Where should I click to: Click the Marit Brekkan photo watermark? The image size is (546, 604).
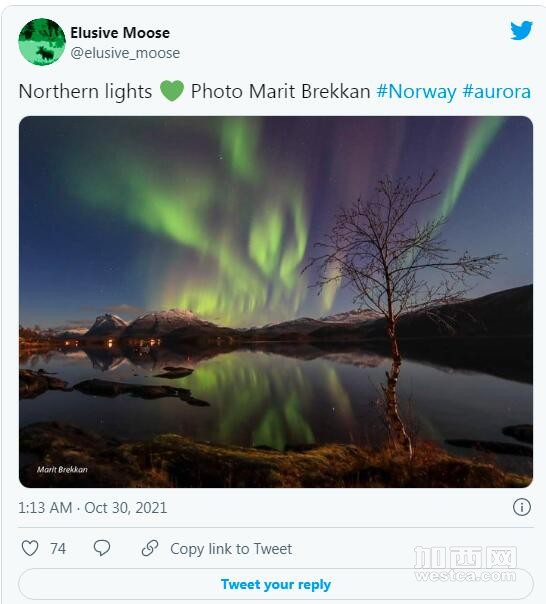pyautogui.click(x=62, y=469)
